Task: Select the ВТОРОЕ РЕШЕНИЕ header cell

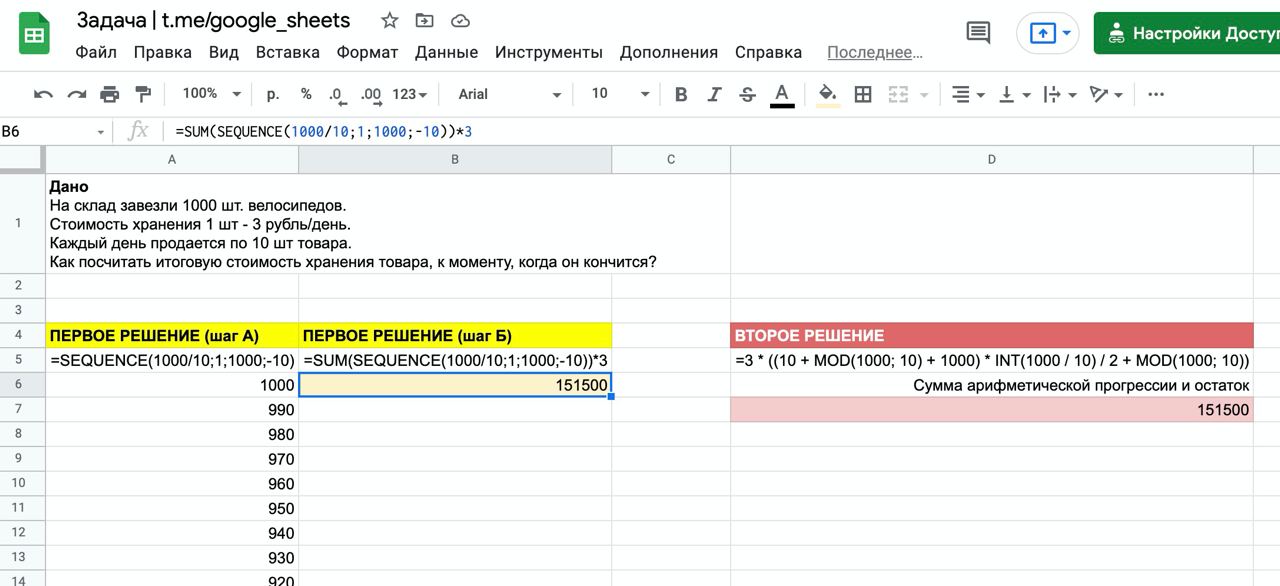Action: point(992,335)
